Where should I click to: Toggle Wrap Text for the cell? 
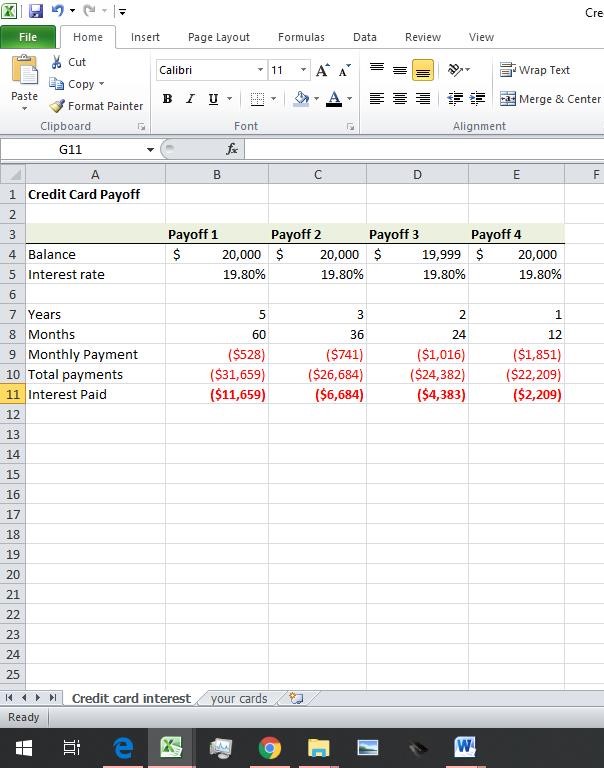coord(535,70)
